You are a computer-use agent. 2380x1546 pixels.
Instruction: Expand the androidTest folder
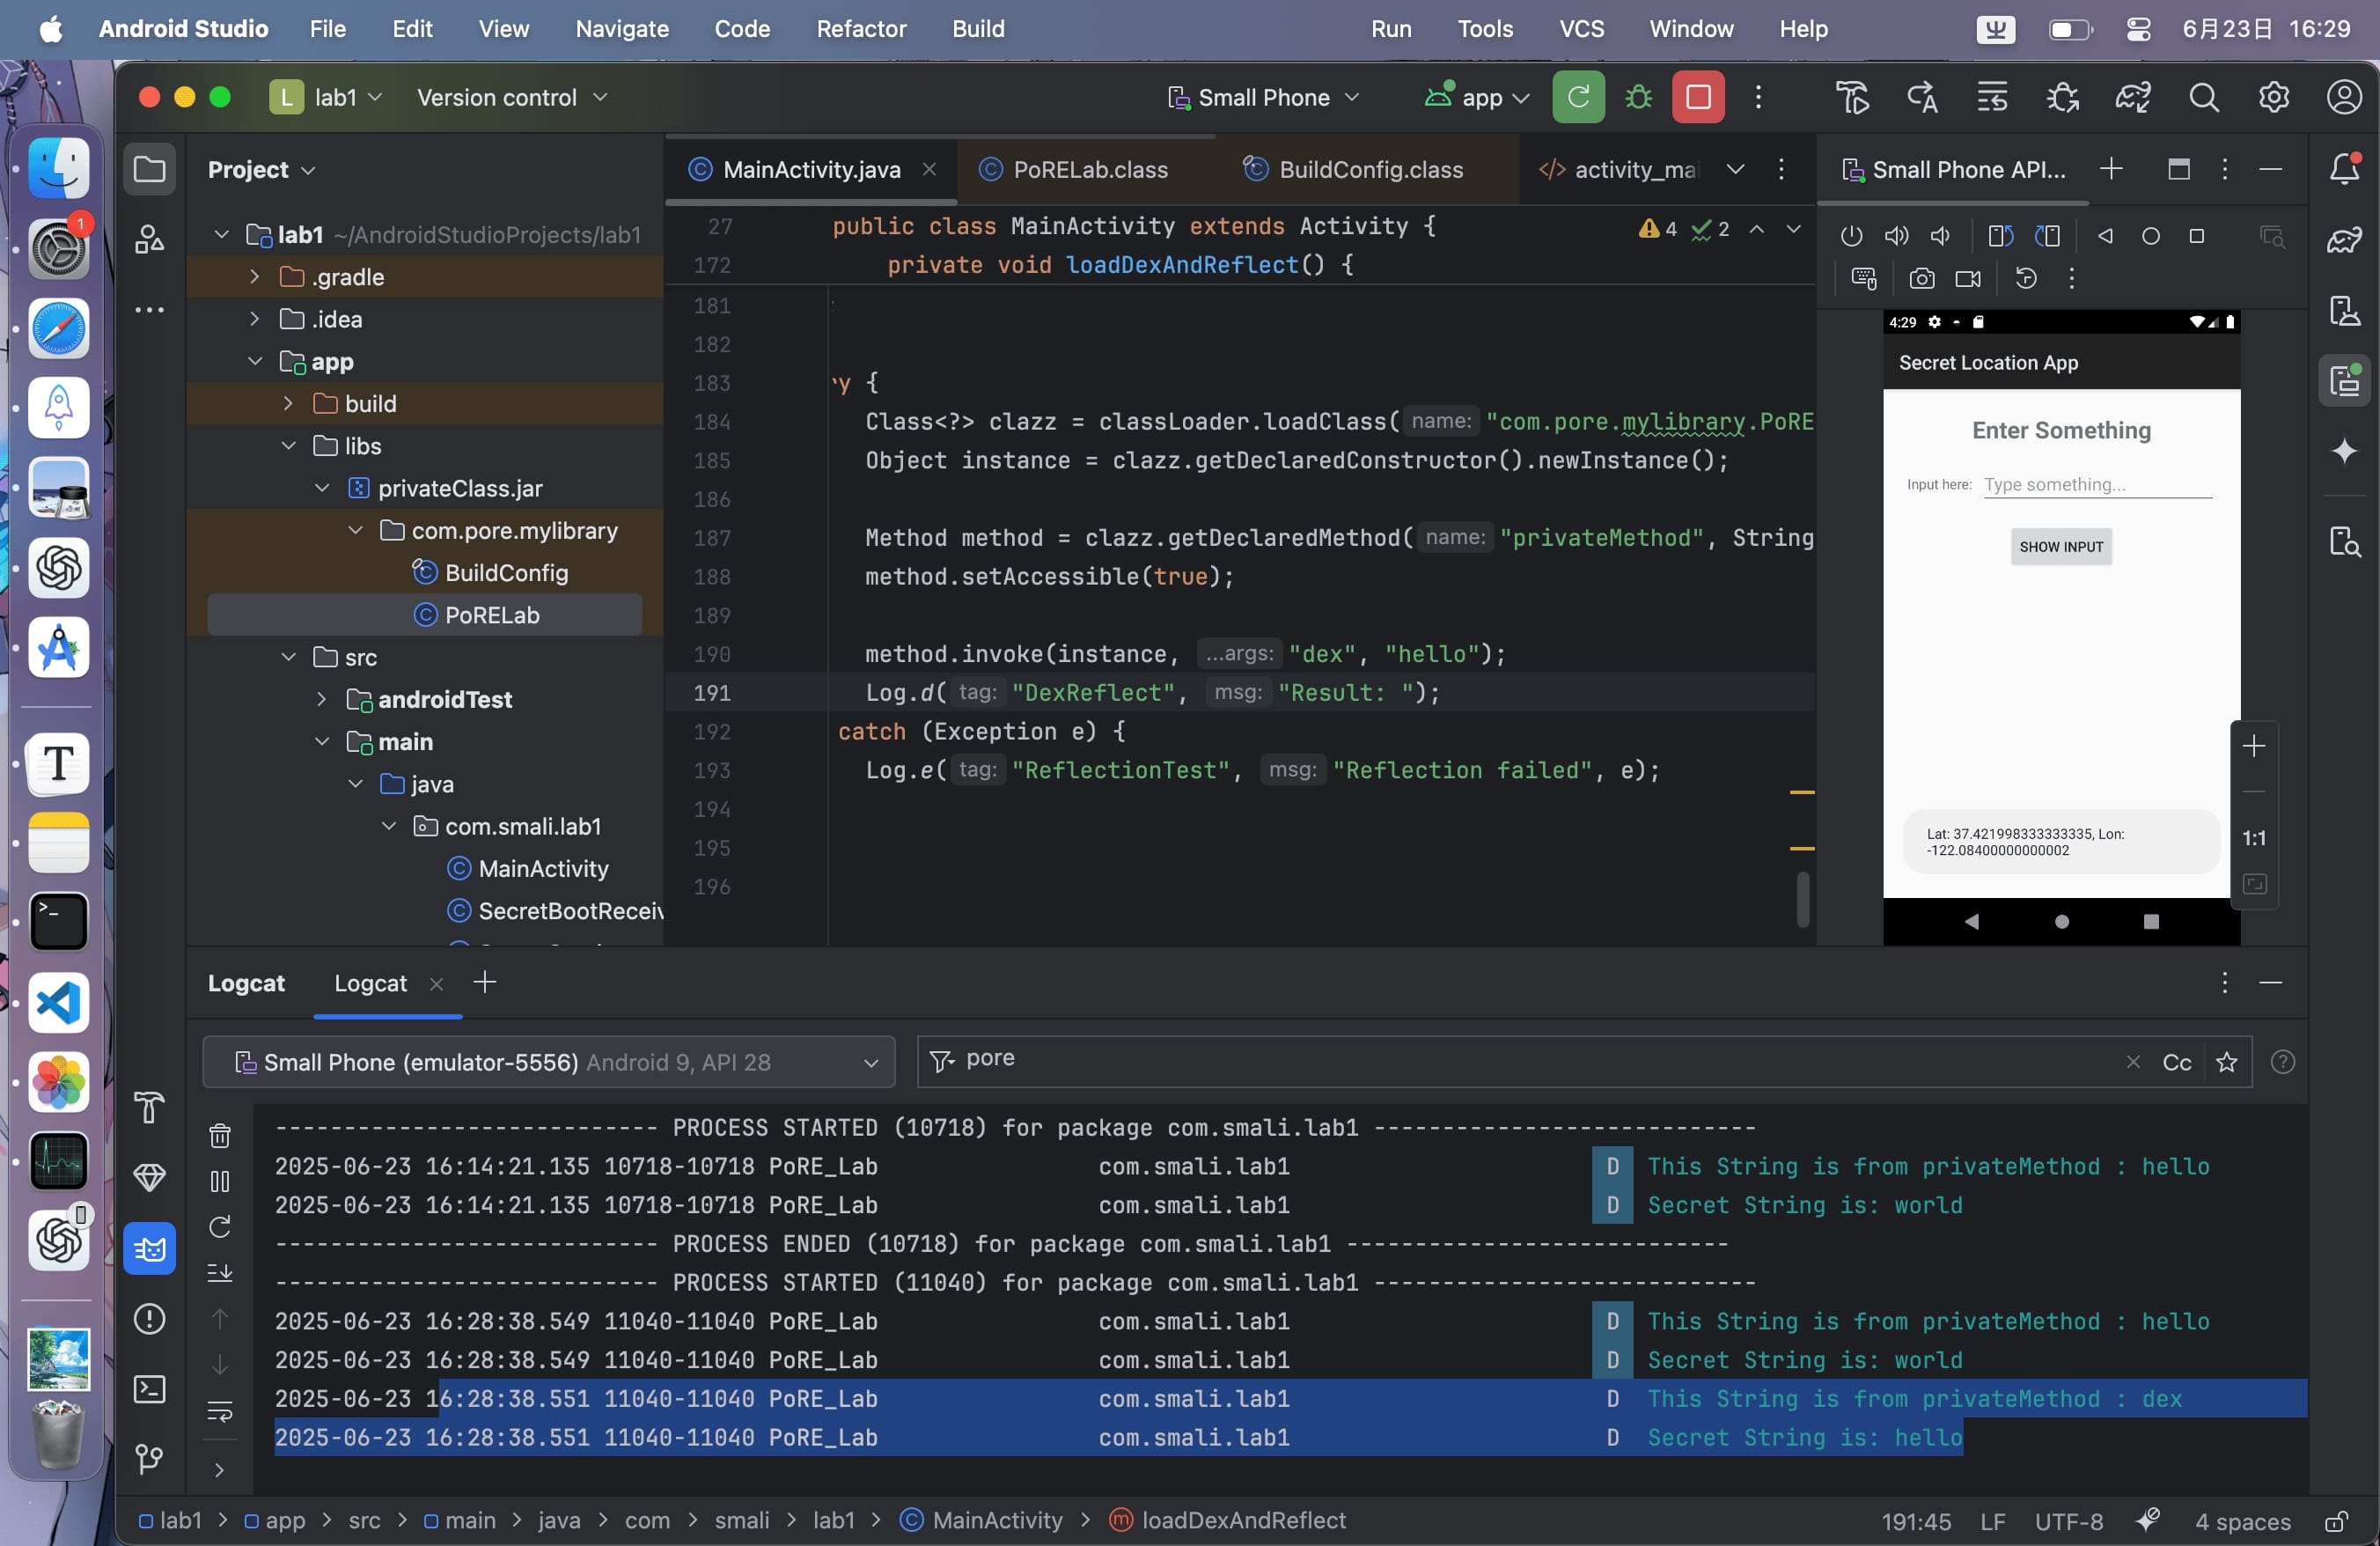322,699
